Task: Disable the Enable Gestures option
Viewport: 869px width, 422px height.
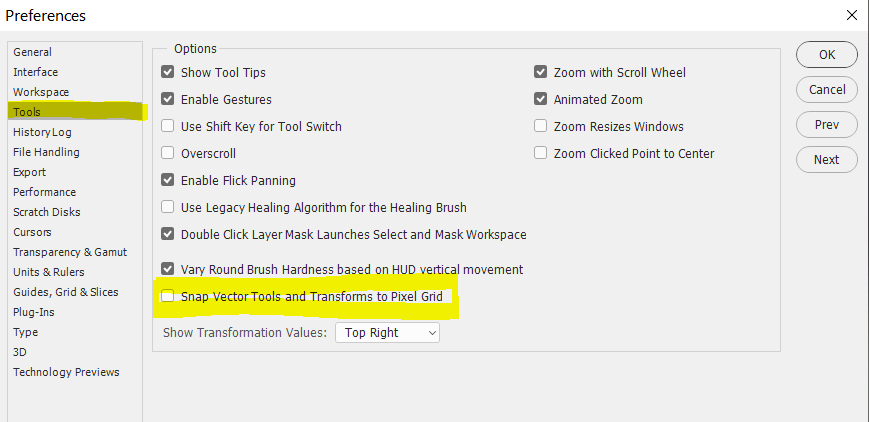Action: (x=168, y=100)
